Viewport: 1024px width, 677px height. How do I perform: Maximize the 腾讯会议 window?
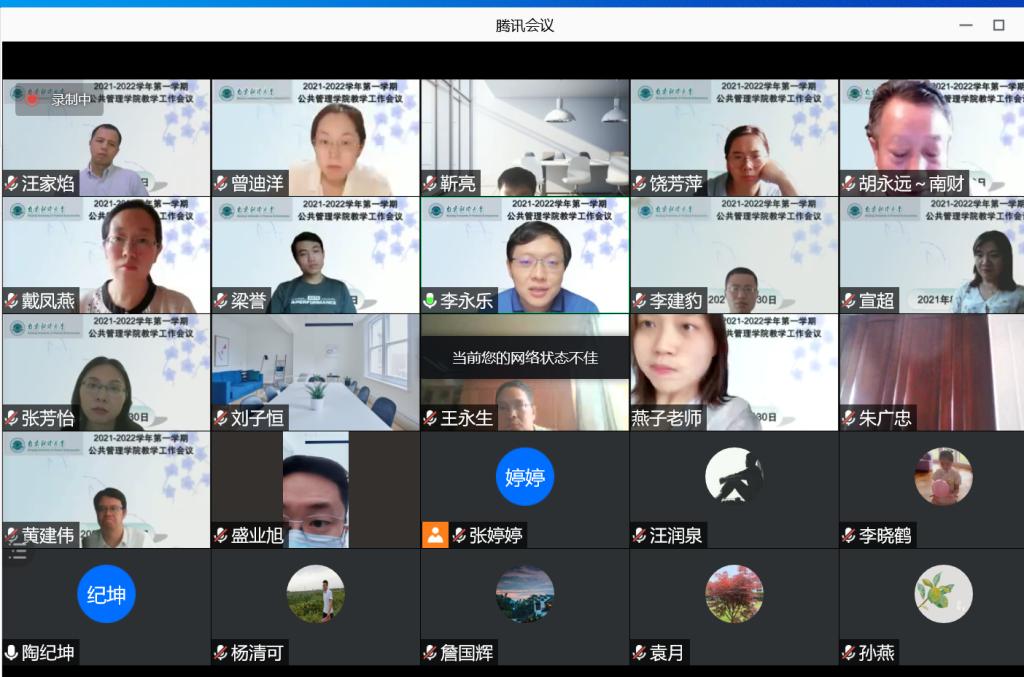click(x=998, y=25)
